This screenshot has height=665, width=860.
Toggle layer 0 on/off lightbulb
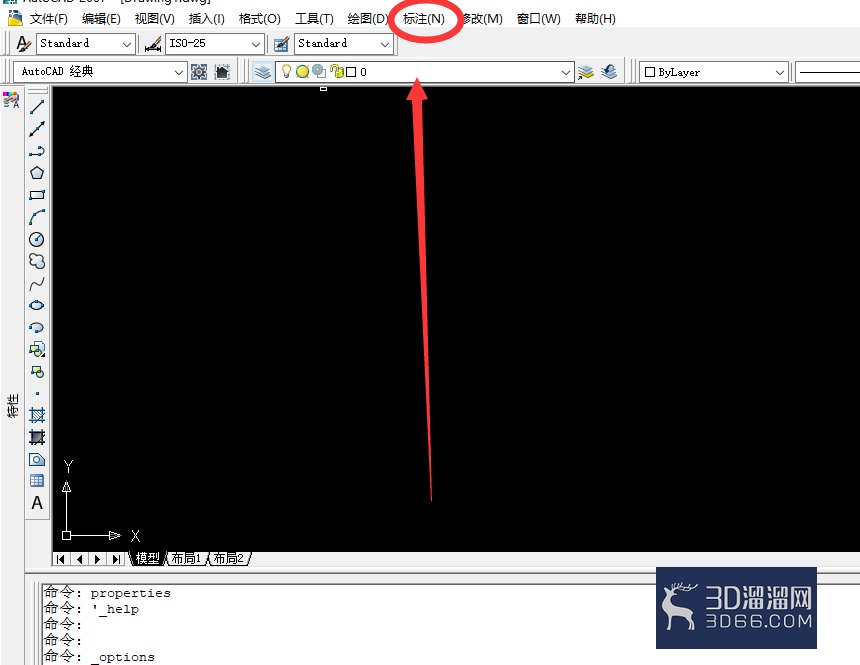(286, 71)
